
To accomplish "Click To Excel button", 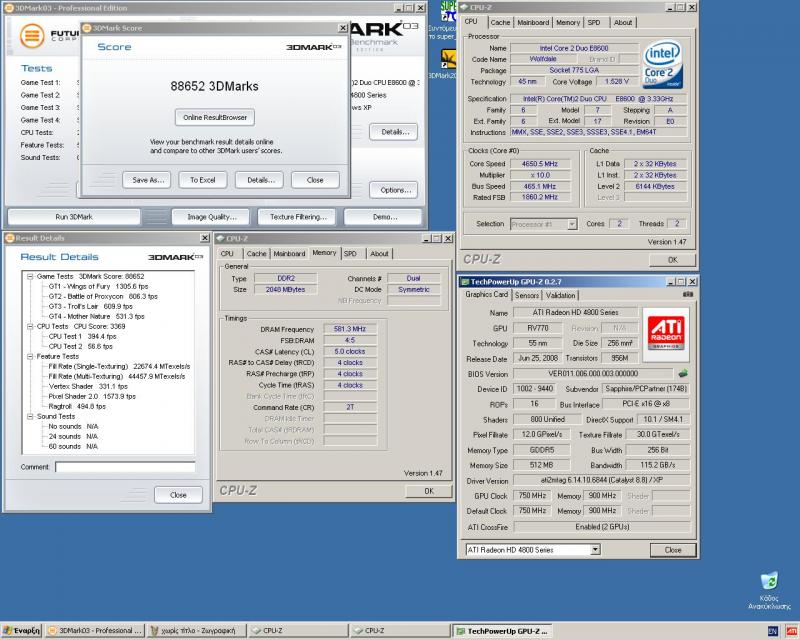I will (203, 180).
